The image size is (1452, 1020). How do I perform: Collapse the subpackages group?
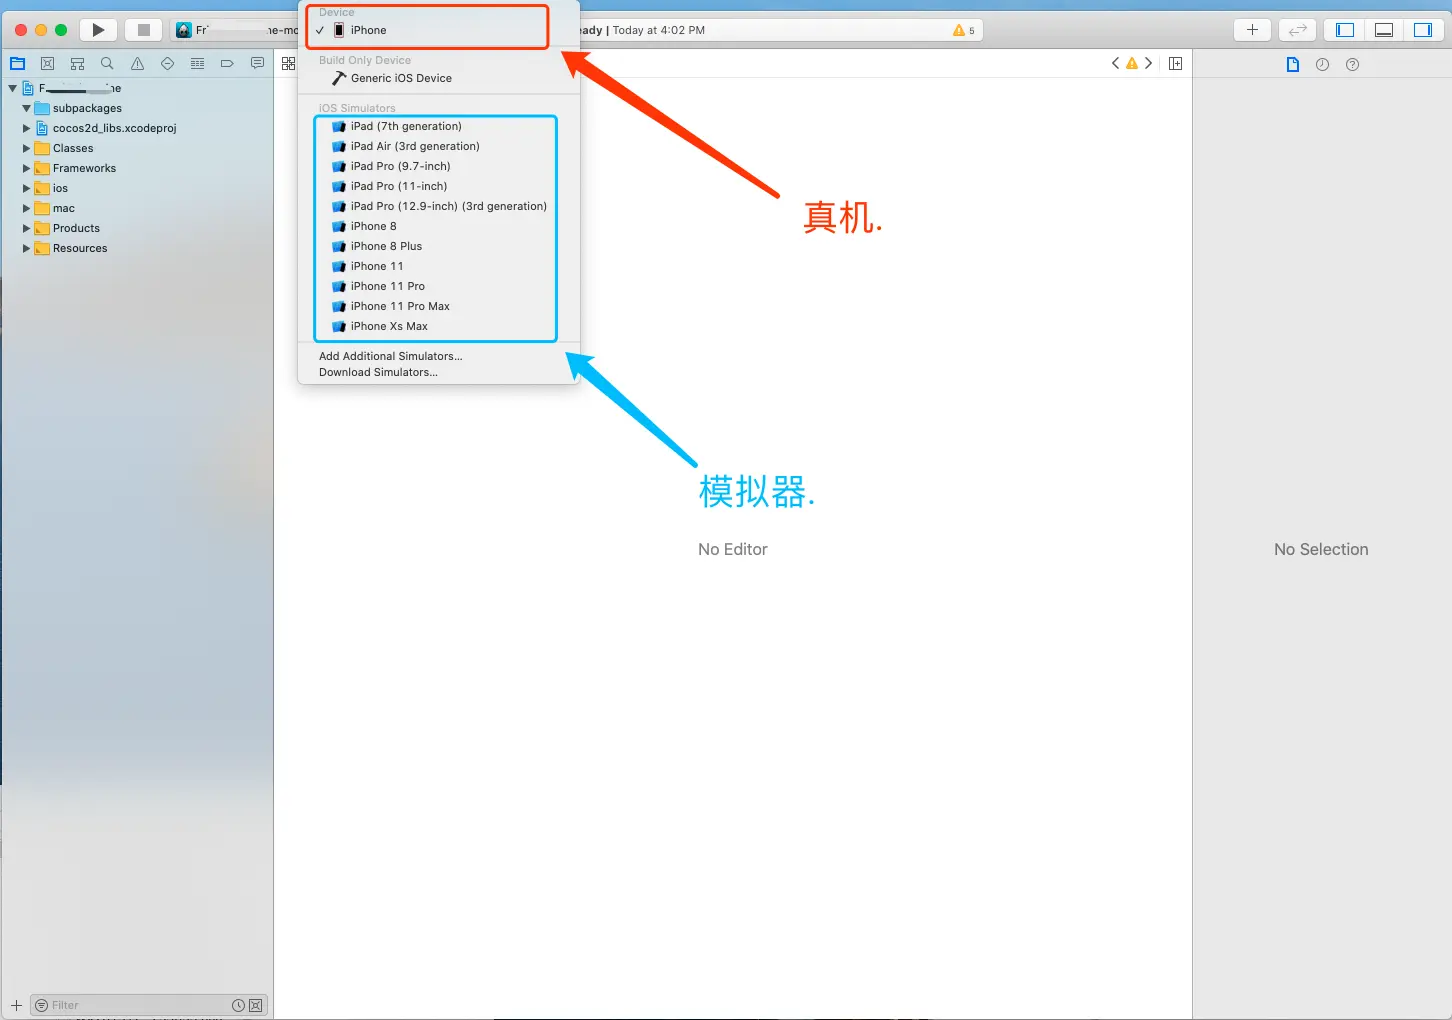tap(26, 108)
